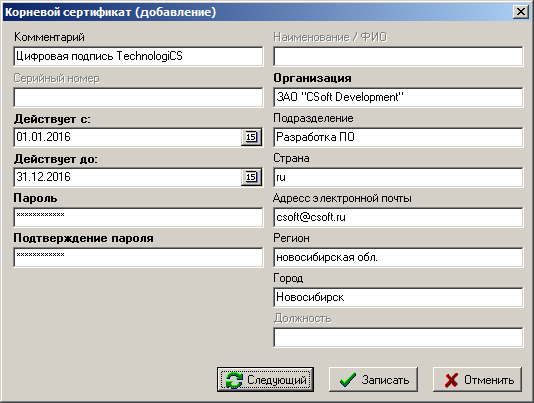Open calendar picker for Действует до date
This screenshot has height=403, width=534.
point(251,177)
